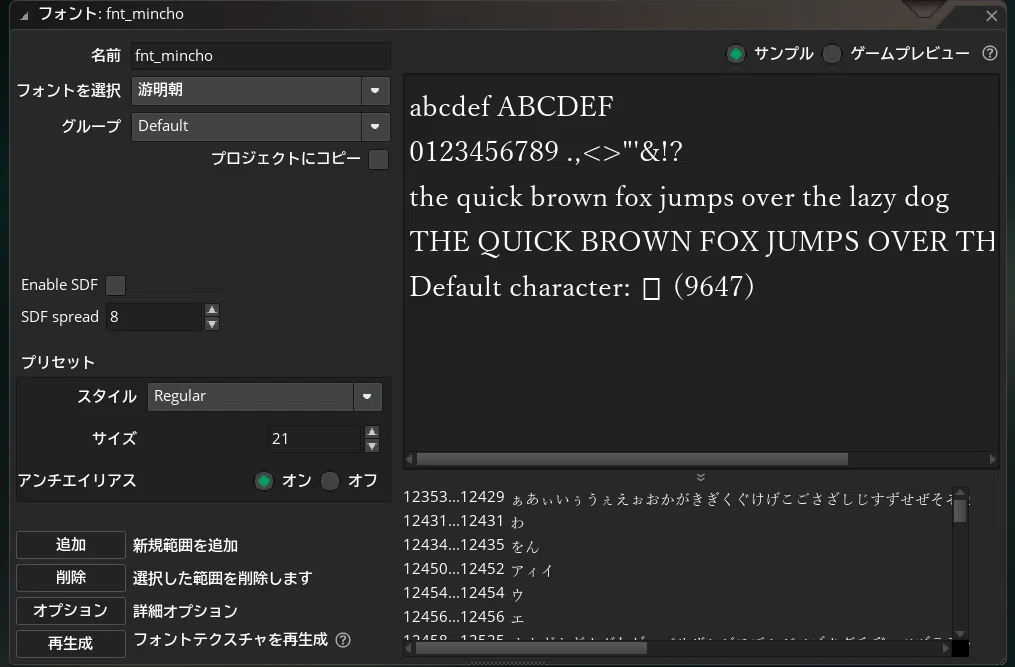The width and height of the screenshot is (1015, 667).
Task: Enable the プロジェクトにコピー checkbox
Action: [x=379, y=159]
